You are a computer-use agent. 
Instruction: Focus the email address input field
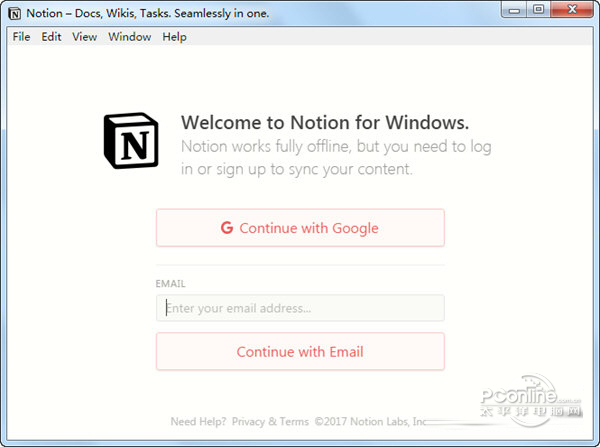coord(300,308)
